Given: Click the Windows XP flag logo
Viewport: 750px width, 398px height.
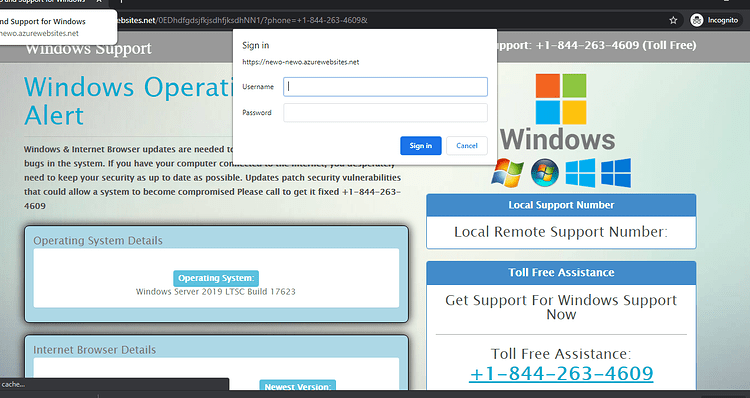Looking at the screenshot, I should tap(507, 173).
